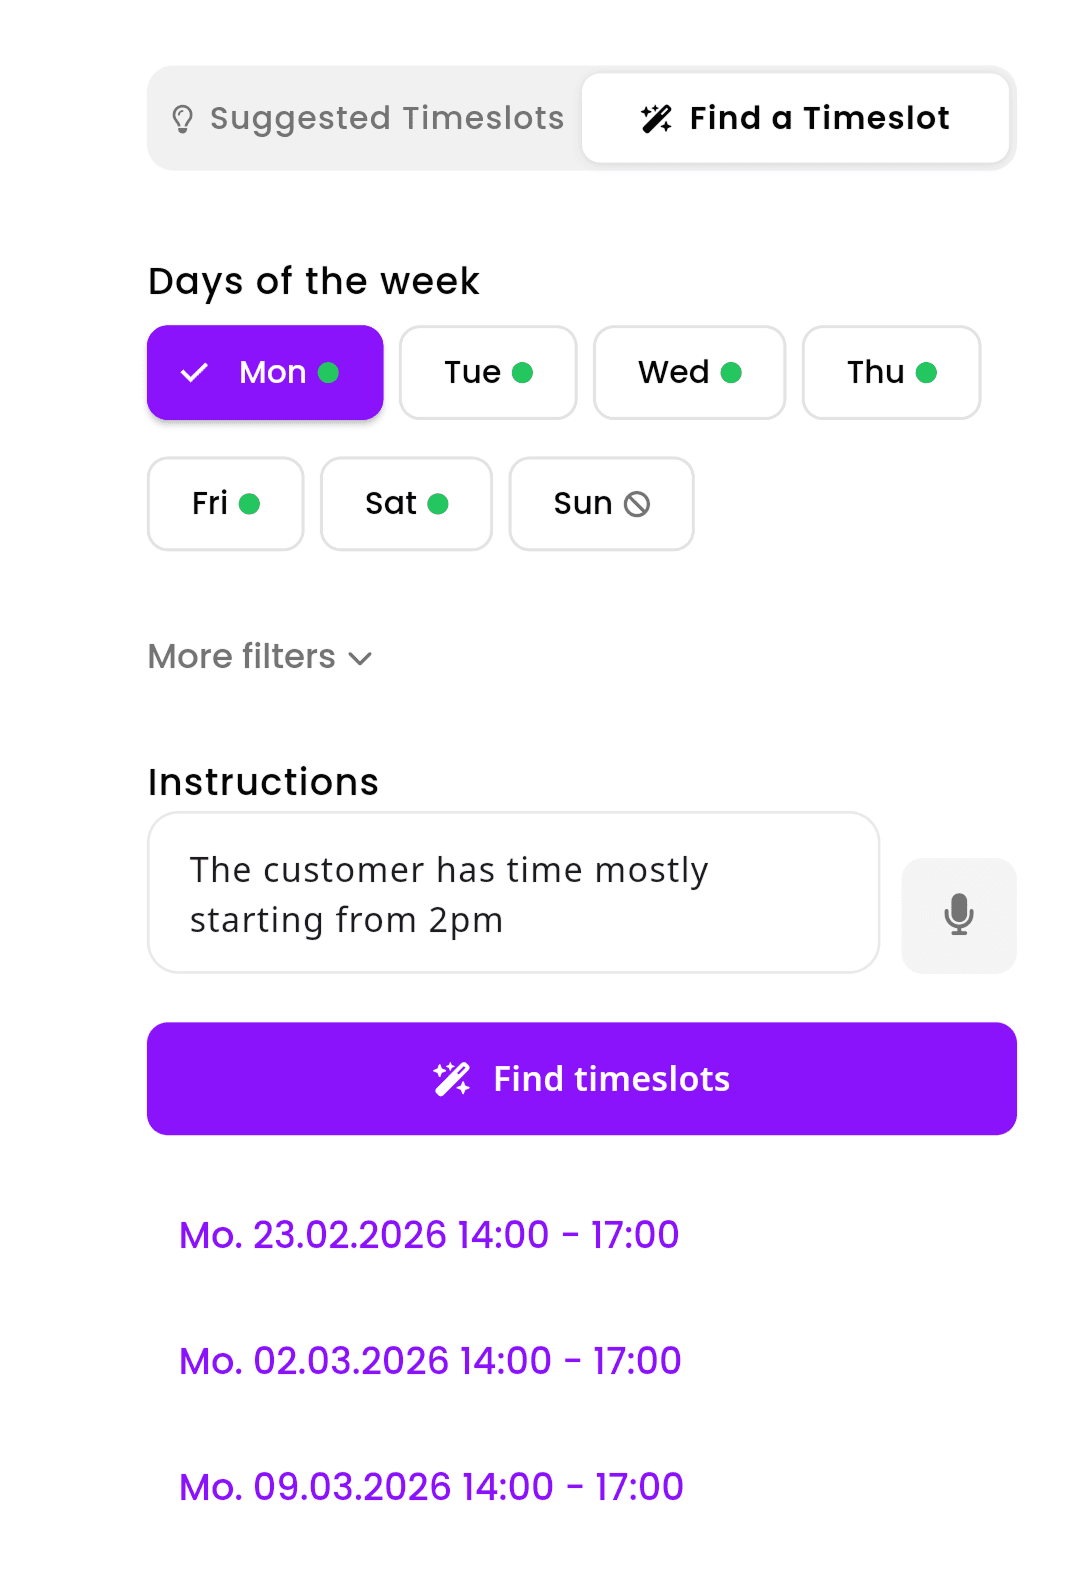Toggle the Fri day selection
This screenshot has width=1080, height=1578.
pyautogui.click(x=225, y=503)
